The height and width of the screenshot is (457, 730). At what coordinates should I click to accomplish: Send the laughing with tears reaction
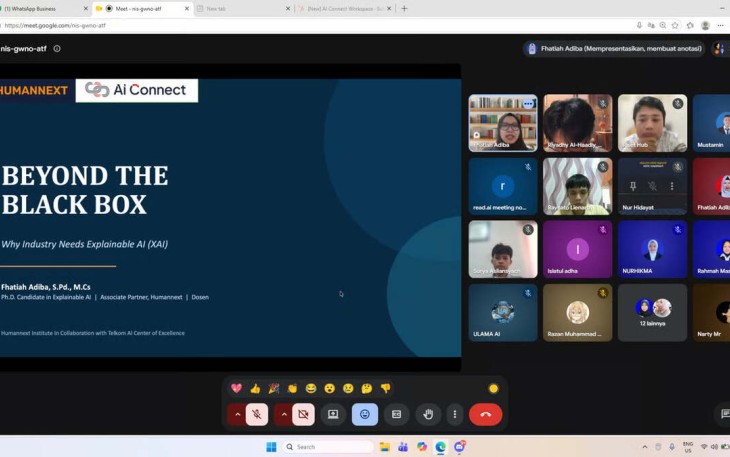[x=311, y=388]
